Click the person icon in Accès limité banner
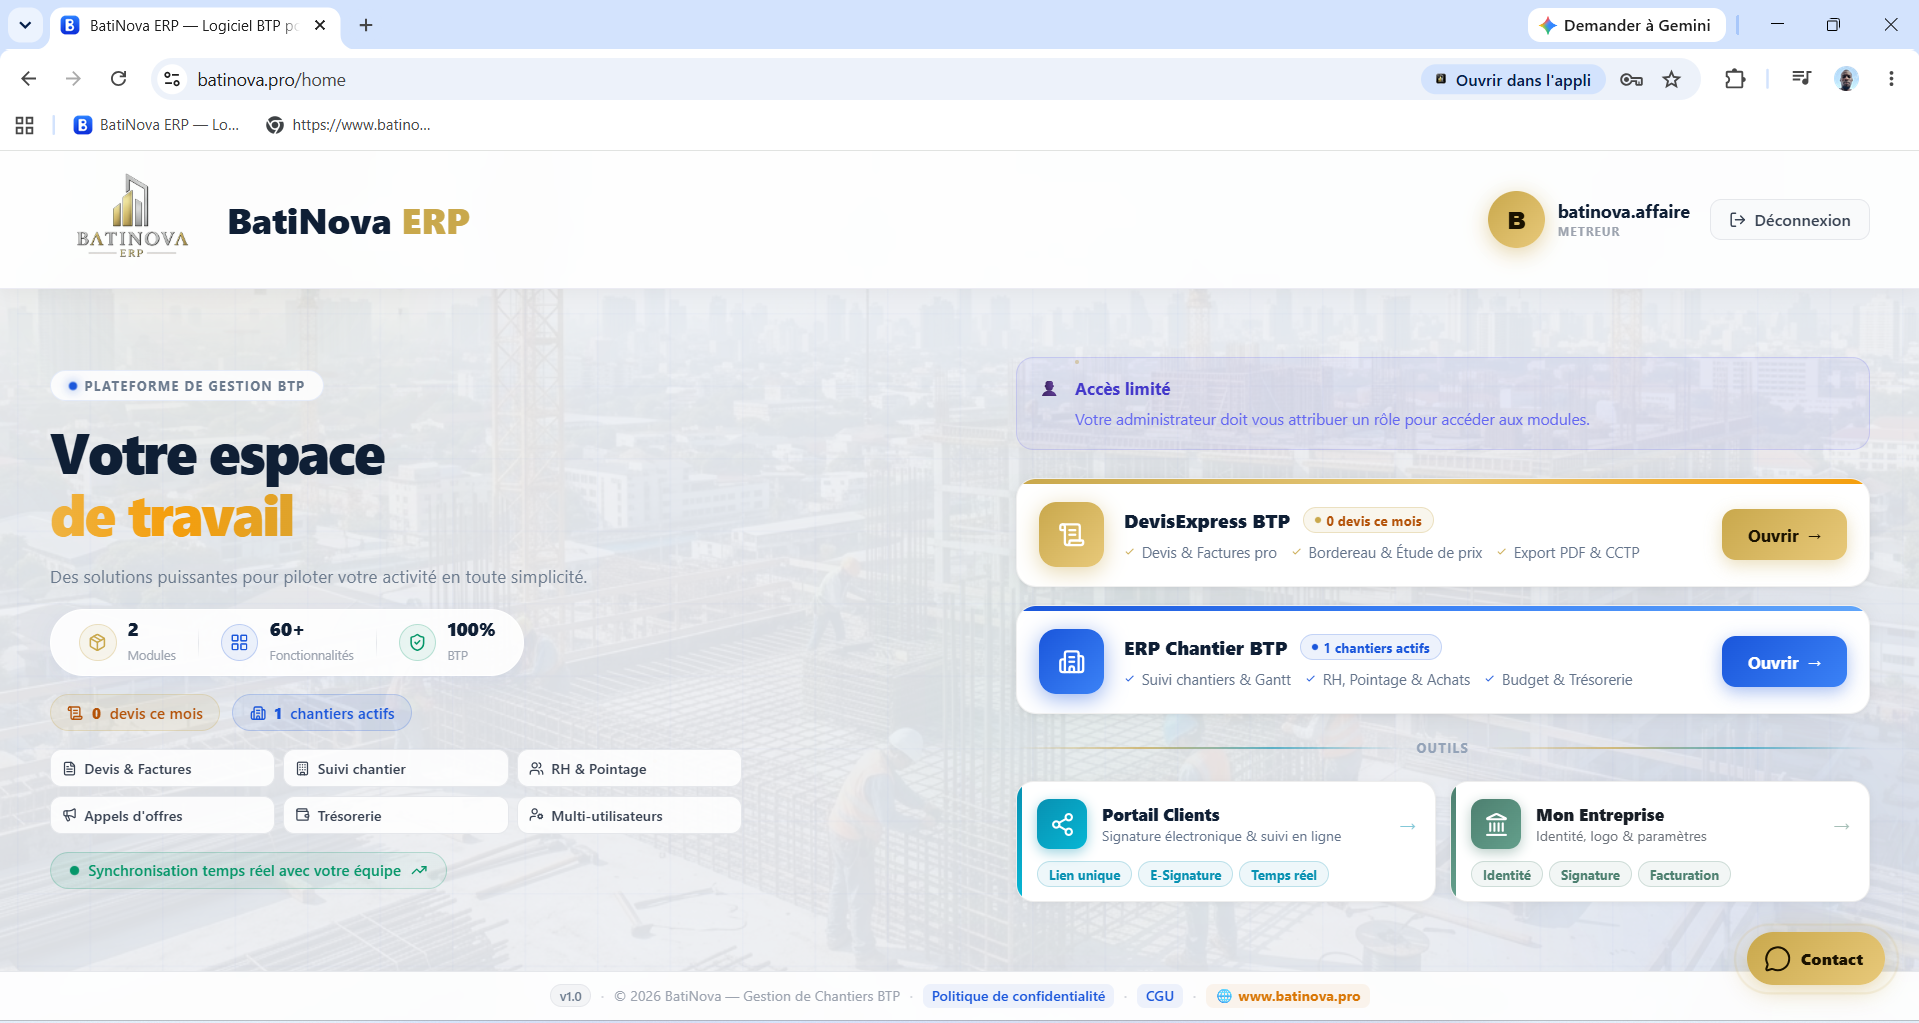The image size is (1919, 1023). pos(1049,389)
